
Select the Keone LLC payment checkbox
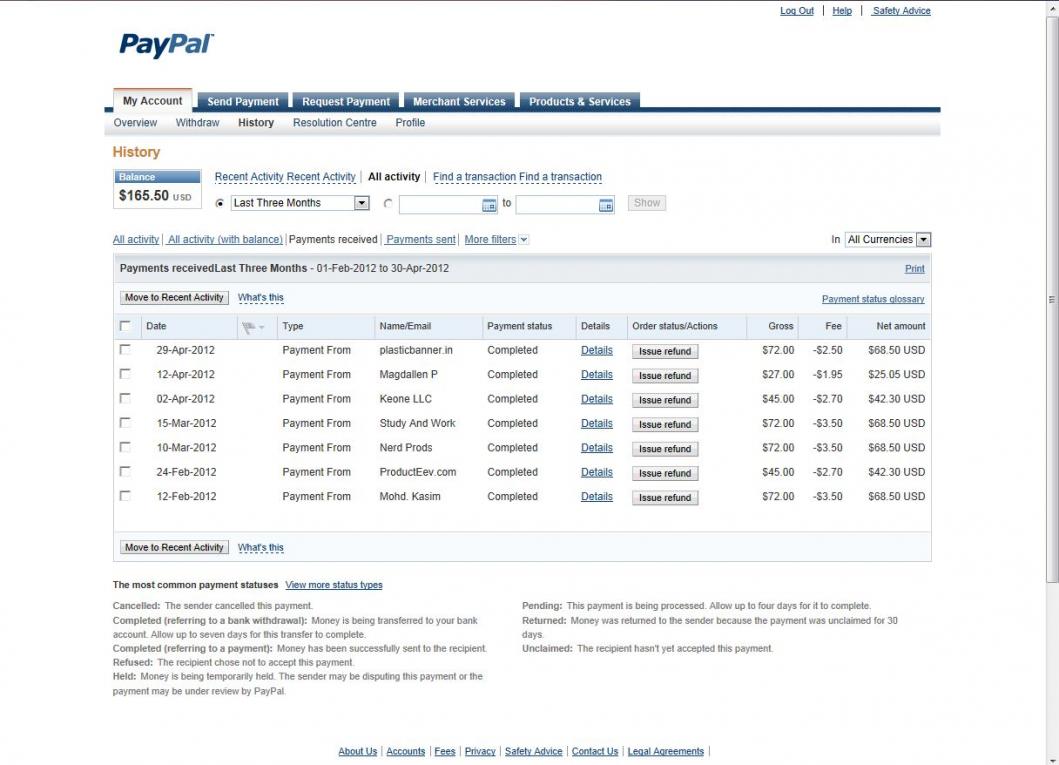pyautogui.click(x=125, y=398)
